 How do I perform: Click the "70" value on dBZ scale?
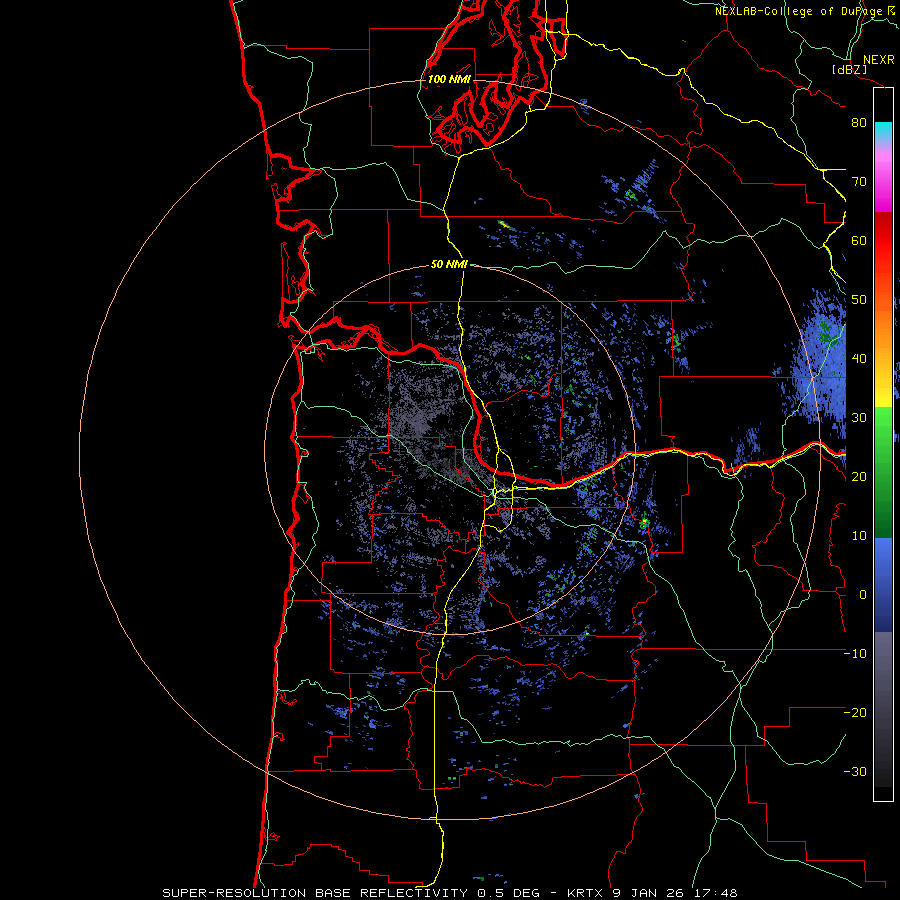click(x=859, y=182)
